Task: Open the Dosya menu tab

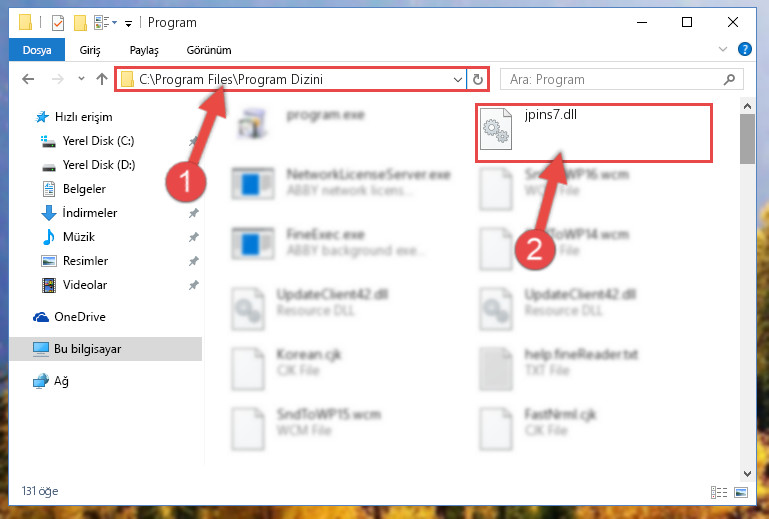Action: click(x=37, y=50)
